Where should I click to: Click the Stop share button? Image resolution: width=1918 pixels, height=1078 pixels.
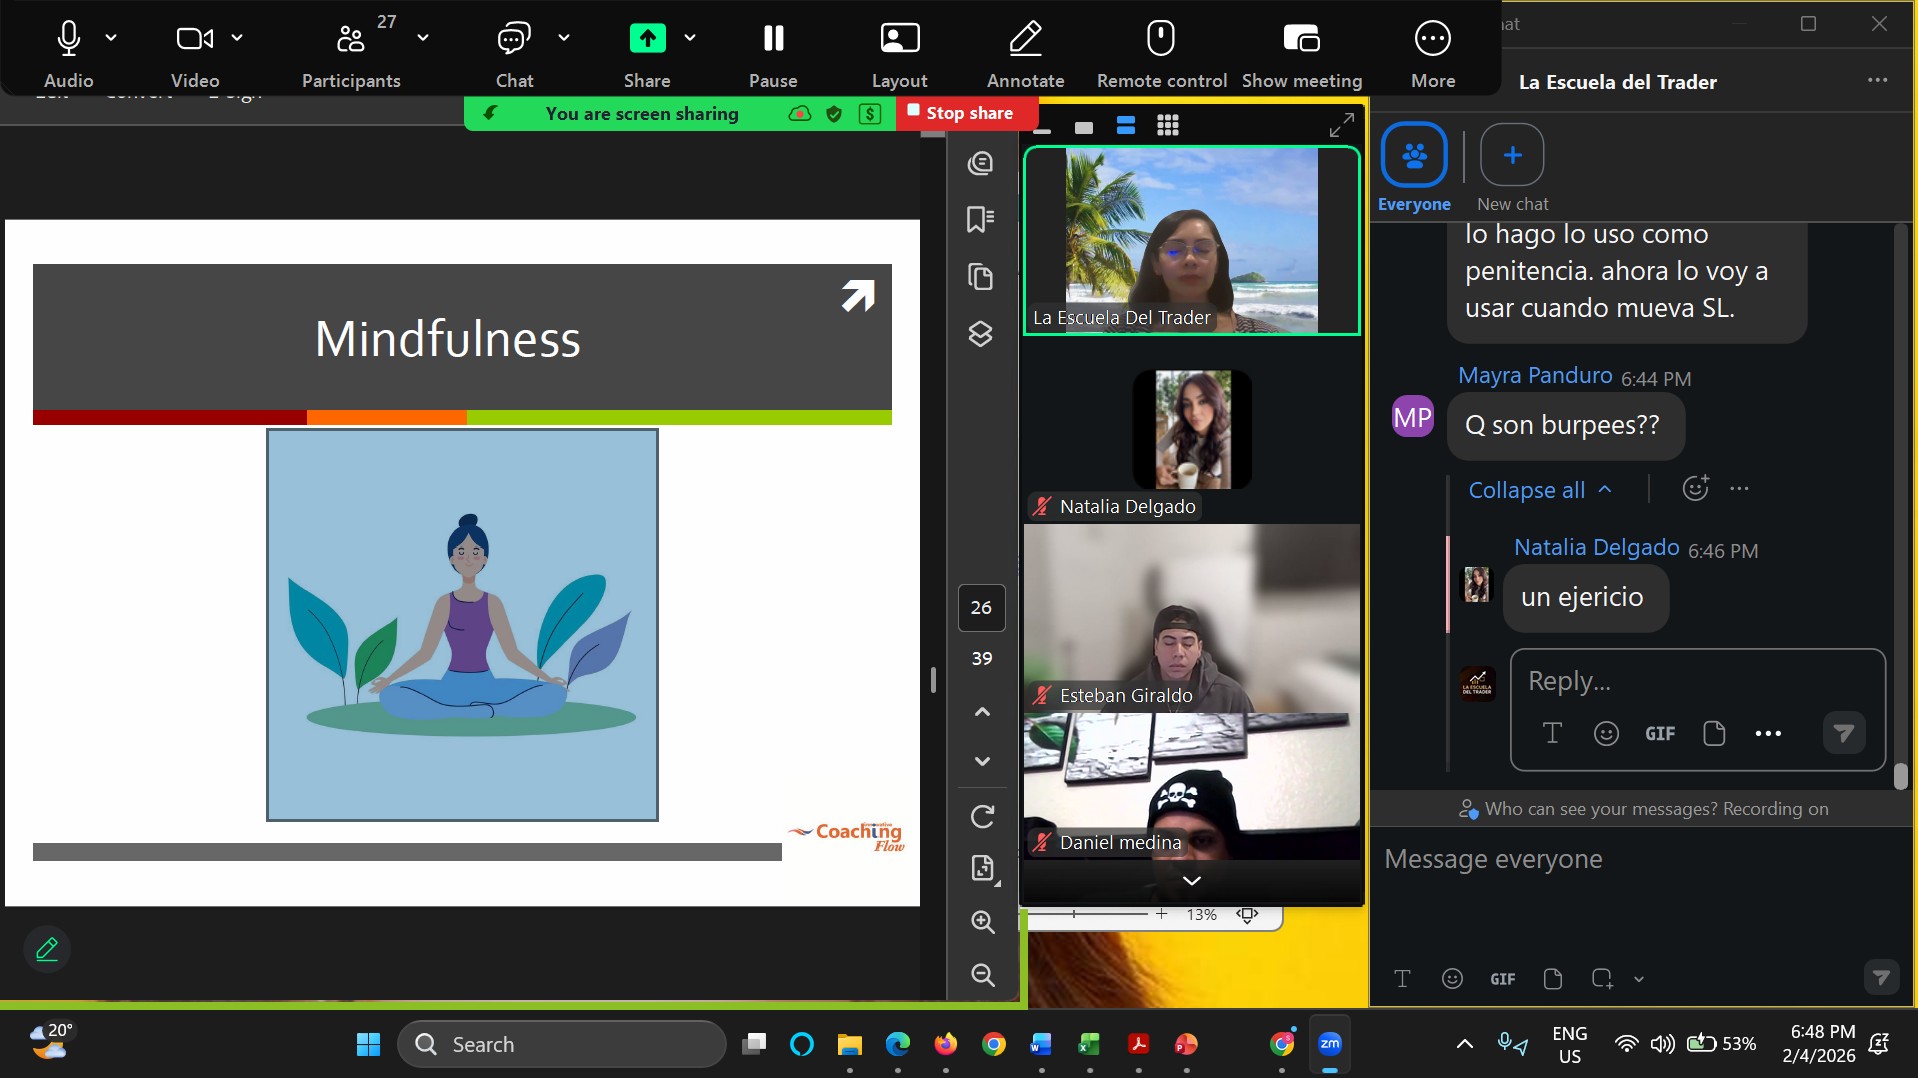click(x=960, y=113)
